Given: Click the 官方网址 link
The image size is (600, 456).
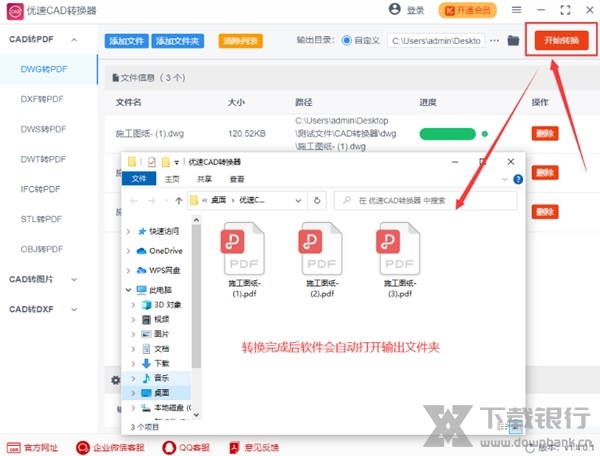Looking at the screenshot, I should tap(33, 447).
